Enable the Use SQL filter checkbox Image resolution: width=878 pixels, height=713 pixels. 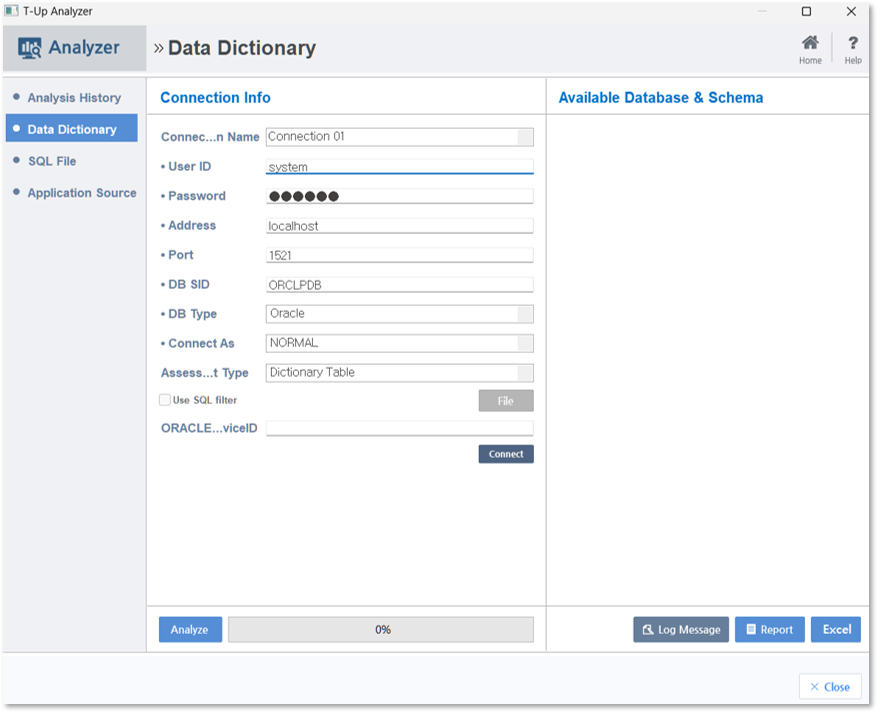click(165, 400)
